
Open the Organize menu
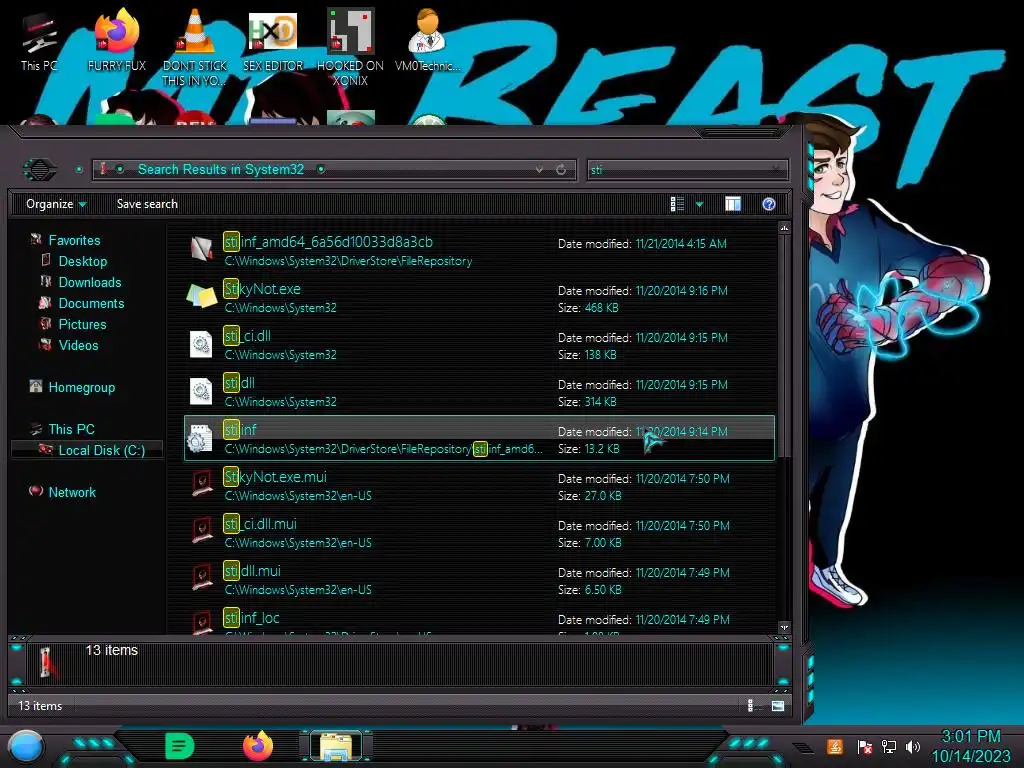tap(56, 204)
